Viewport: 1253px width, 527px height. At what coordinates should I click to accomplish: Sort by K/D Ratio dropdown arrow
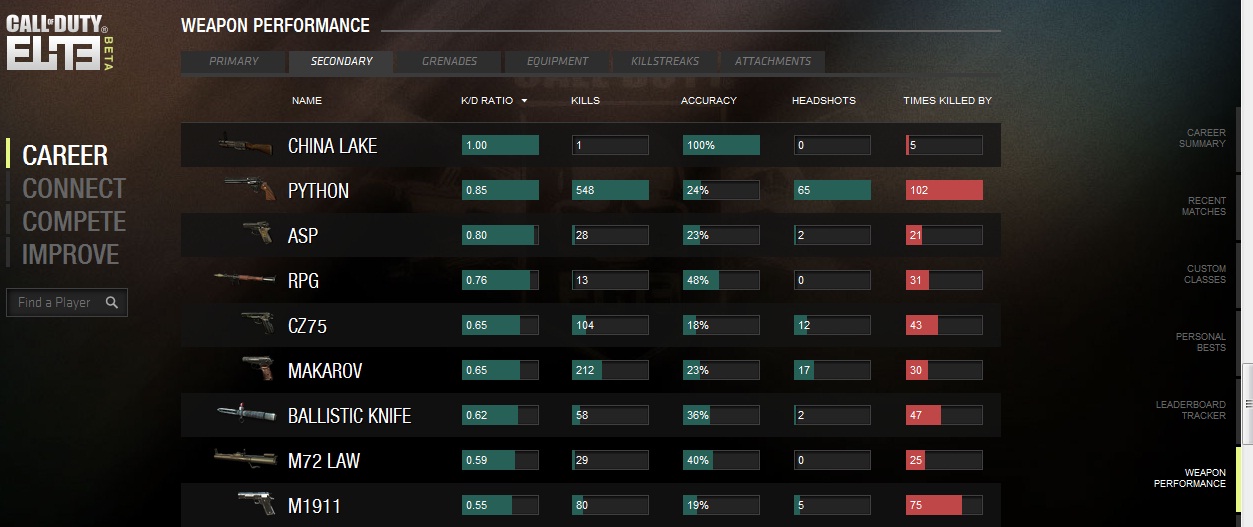(524, 101)
